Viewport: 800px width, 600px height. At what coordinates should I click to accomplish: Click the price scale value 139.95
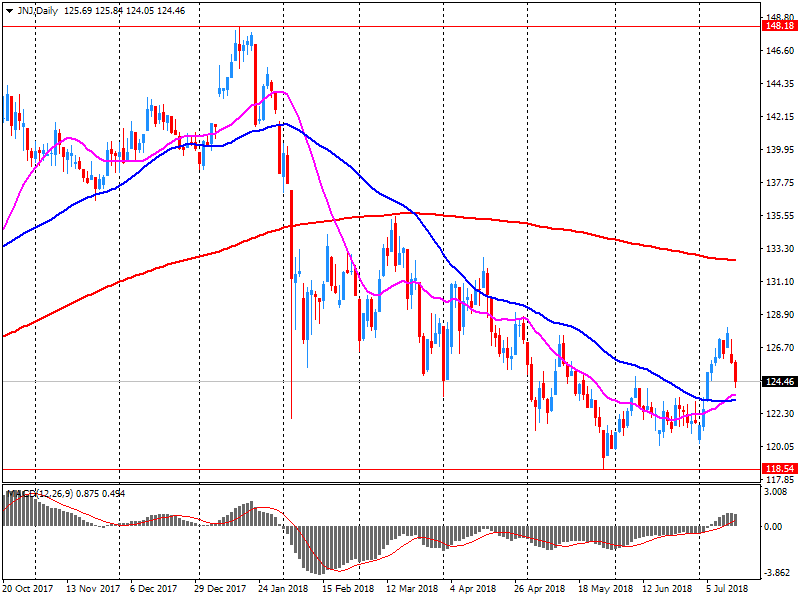click(x=781, y=149)
